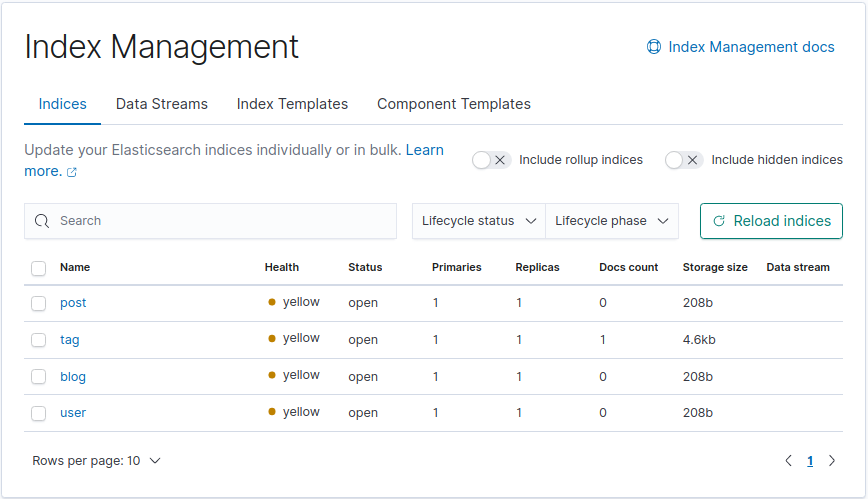
Task: Go to previous page arrow
Action: coord(788,461)
